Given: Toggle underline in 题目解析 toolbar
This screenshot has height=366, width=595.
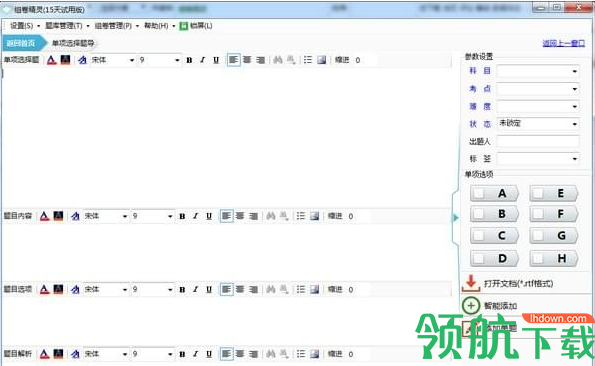Looking at the screenshot, I should click(x=209, y=354).
